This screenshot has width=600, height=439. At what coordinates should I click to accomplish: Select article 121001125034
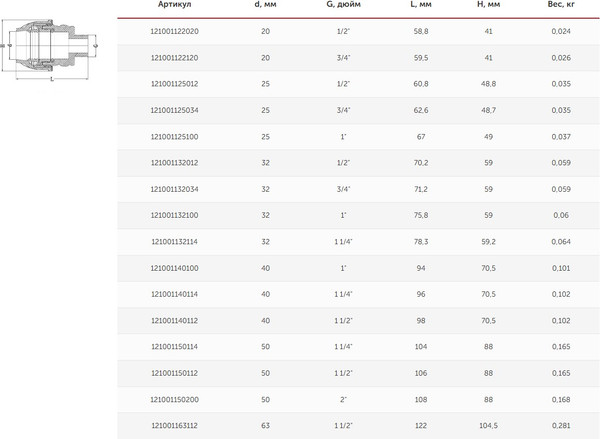point(175,110)
